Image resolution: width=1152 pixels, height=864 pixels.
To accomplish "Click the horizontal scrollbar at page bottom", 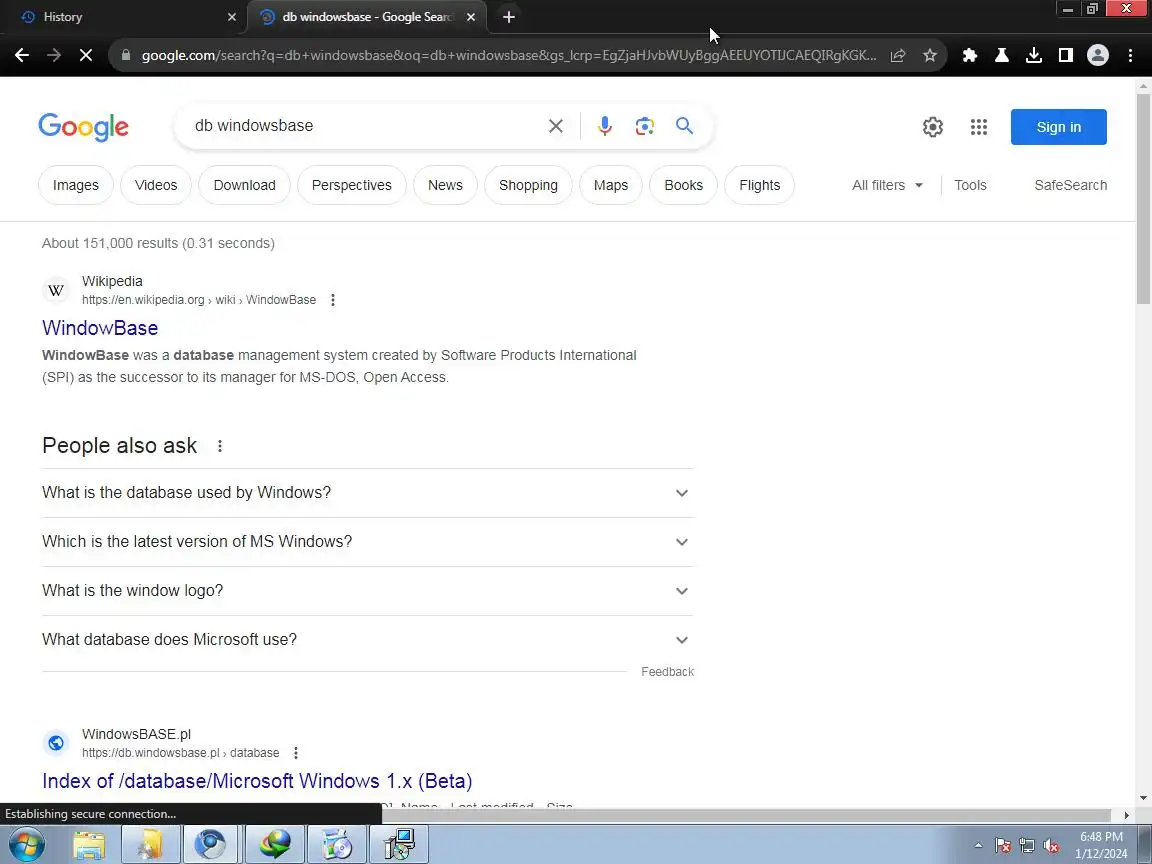I will (746, 816).
